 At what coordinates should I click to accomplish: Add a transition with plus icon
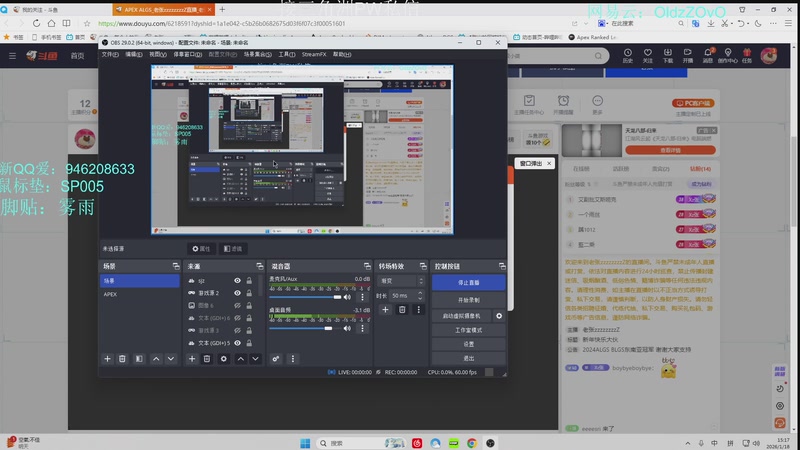pyautogui.click(x=385, y=310)
